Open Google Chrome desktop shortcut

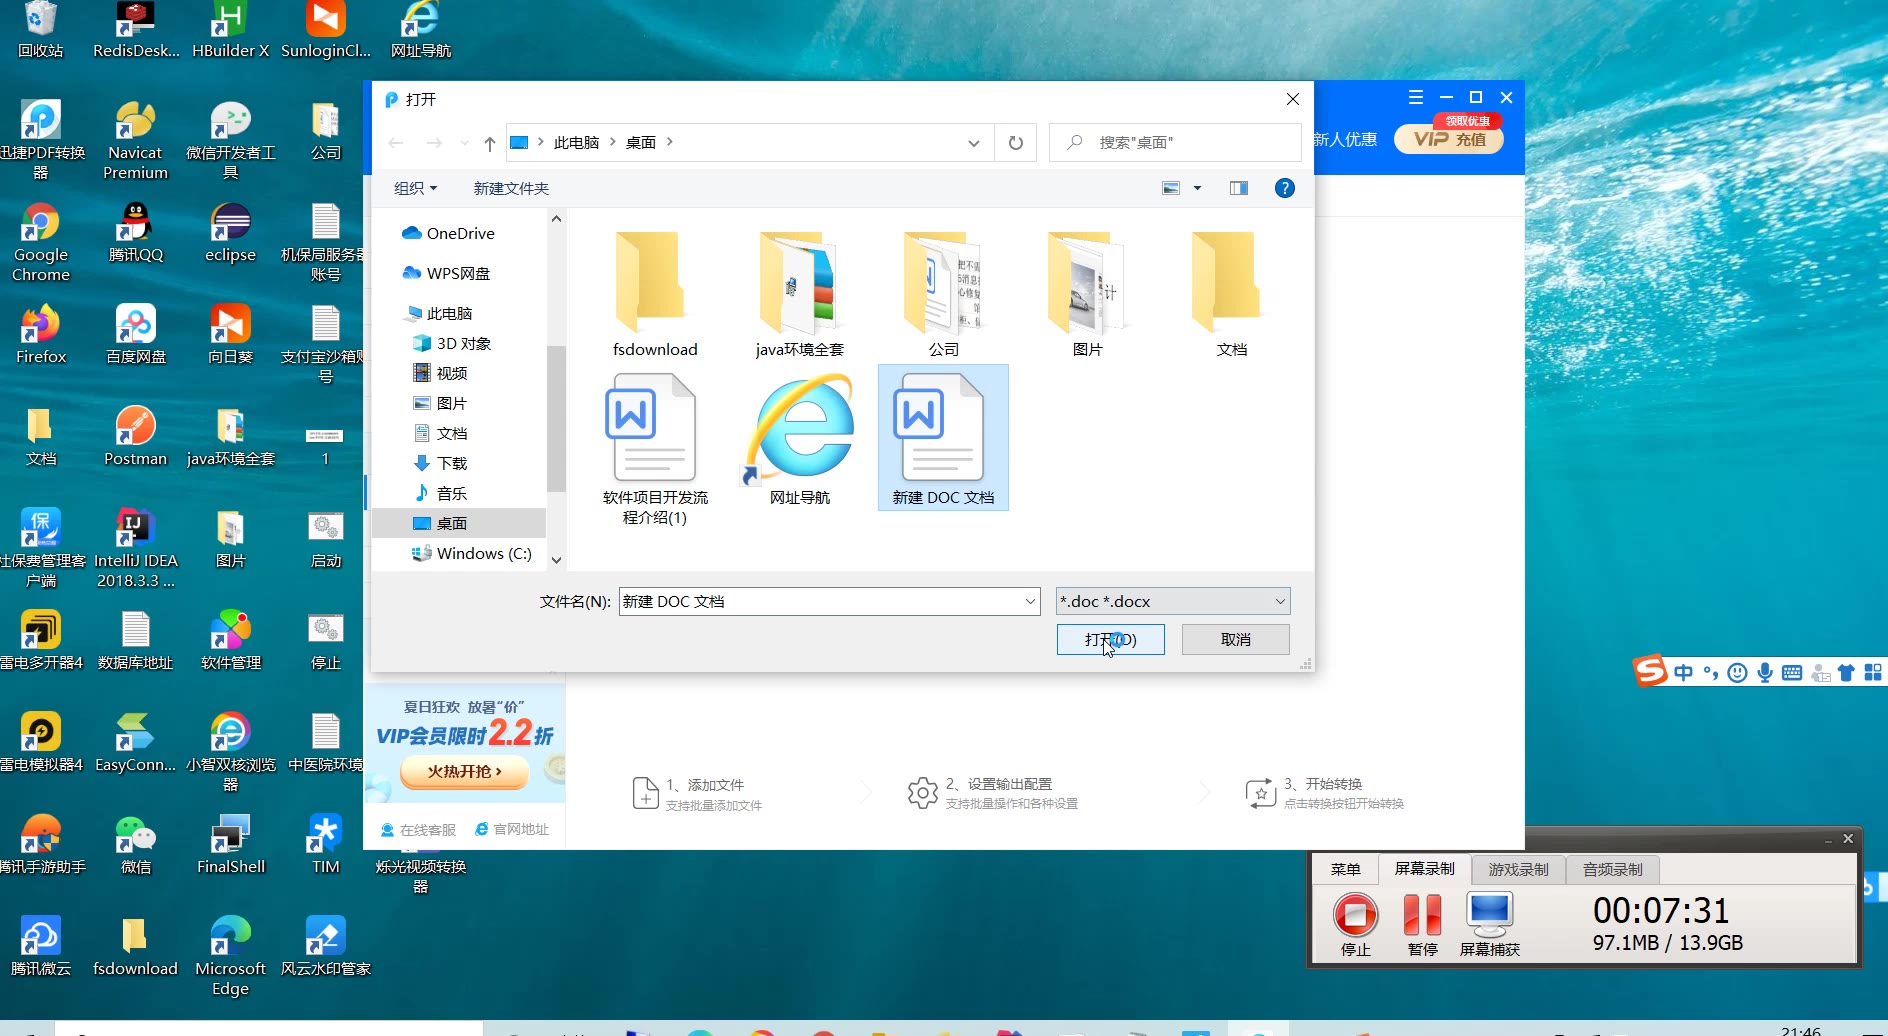tap(41, 243)
